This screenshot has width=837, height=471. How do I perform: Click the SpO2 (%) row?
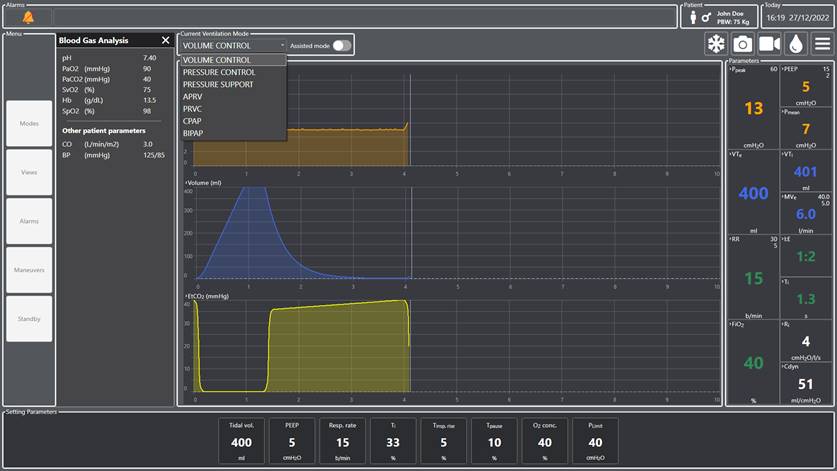click(x=113, y=111)
